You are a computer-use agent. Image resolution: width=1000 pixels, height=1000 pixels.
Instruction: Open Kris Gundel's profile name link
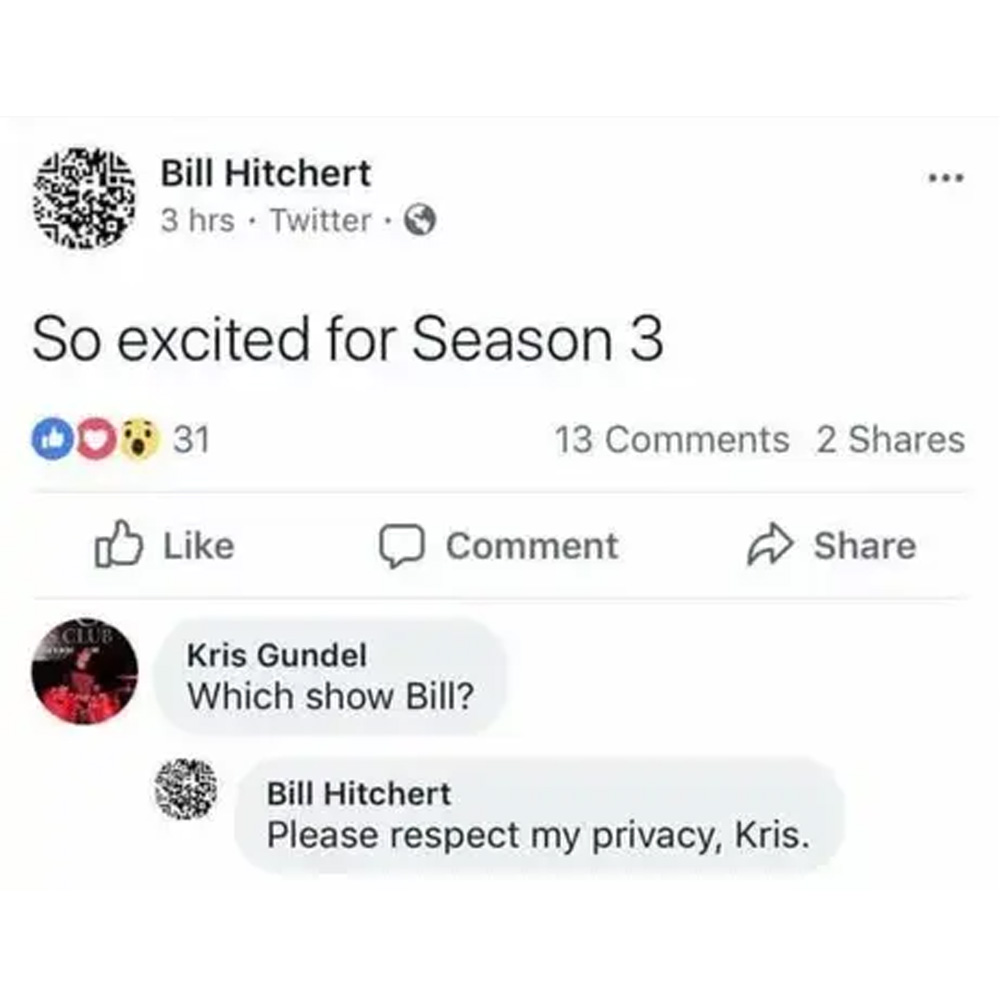tap(277, 655)
